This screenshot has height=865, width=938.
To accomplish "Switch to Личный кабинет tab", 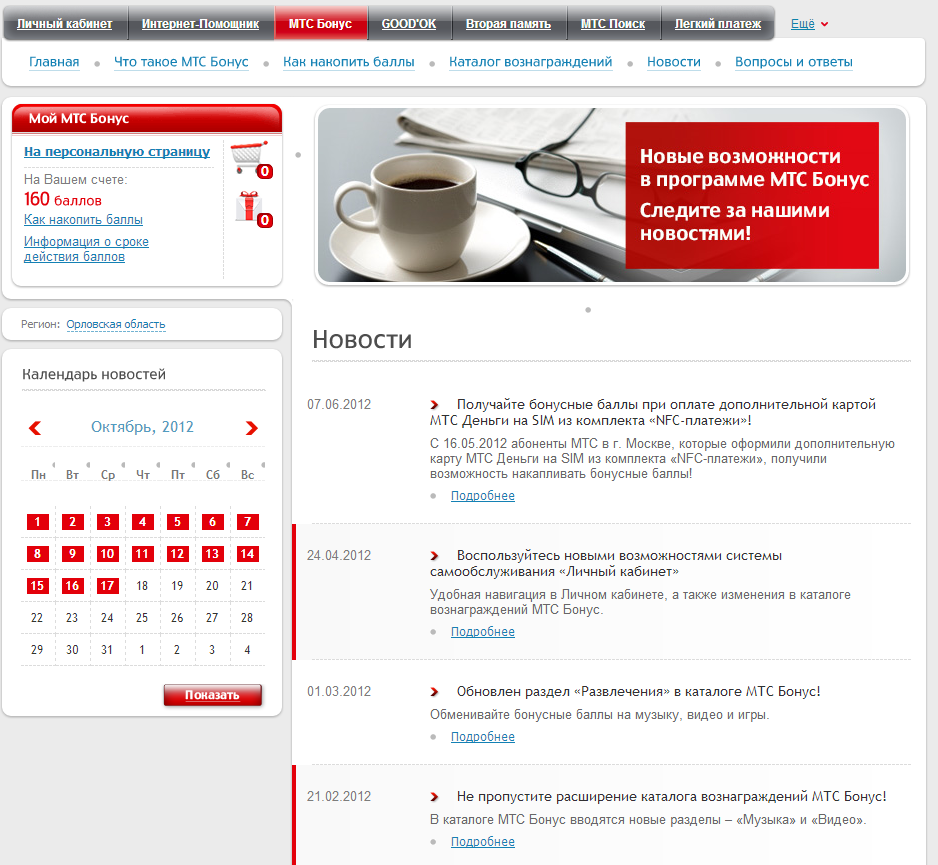I will coord(65,24).
